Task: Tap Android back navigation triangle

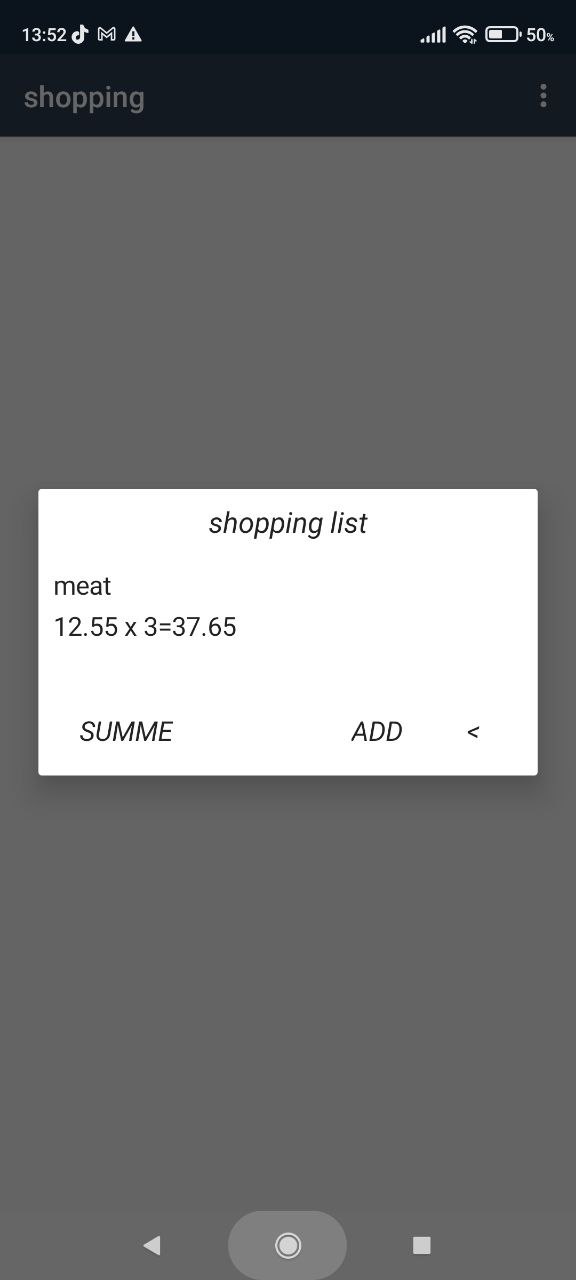Action: click(152, 1245)
